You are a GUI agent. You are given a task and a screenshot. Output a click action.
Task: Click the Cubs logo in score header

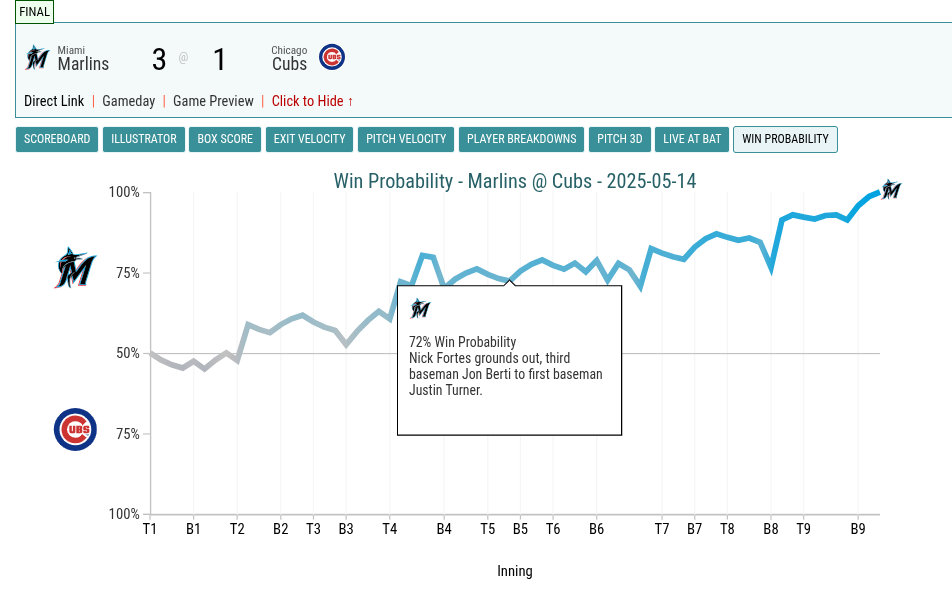click(332, 57)
